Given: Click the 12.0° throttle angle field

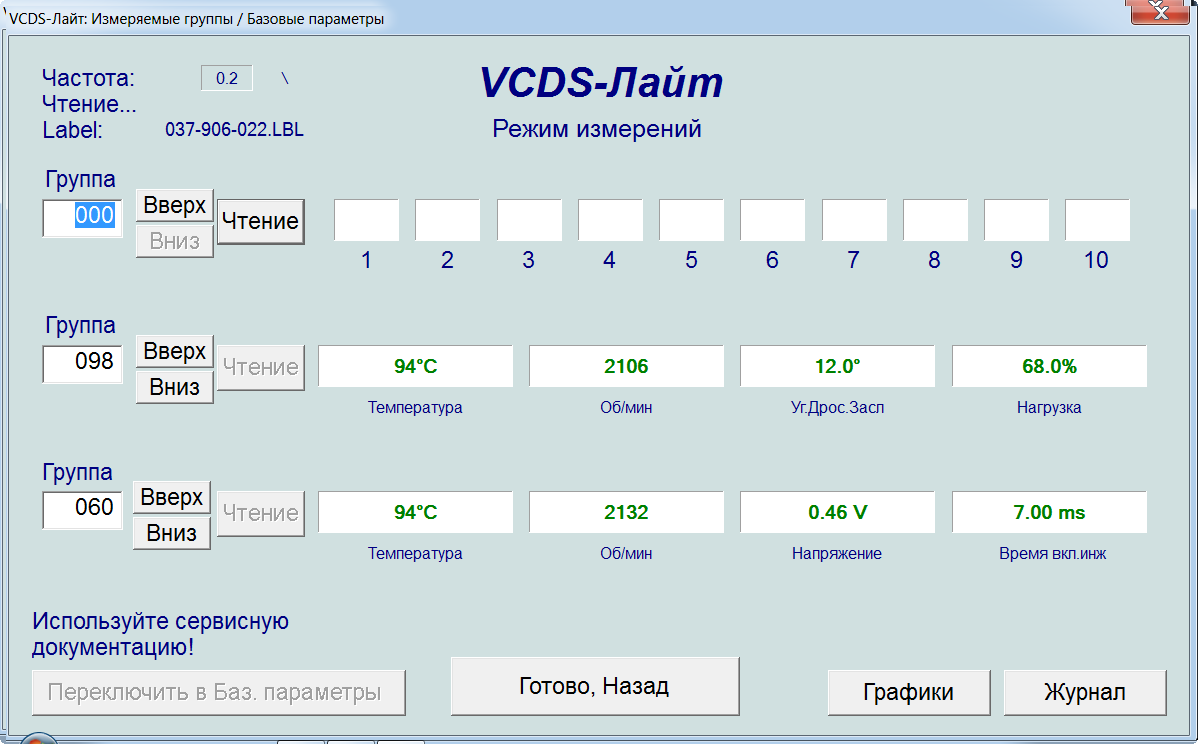Looking at the screenshot, I should 837,367.
